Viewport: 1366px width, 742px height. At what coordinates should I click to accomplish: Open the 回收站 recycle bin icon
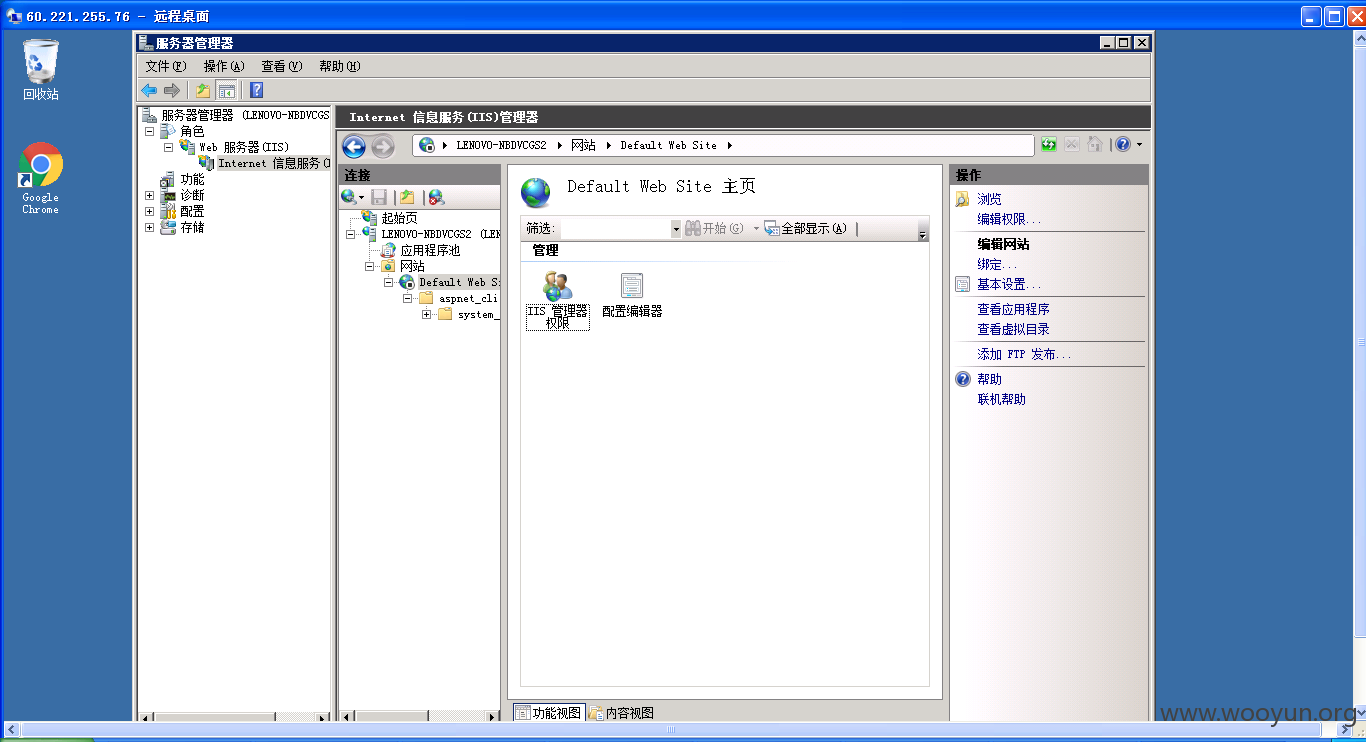(41, 70)
